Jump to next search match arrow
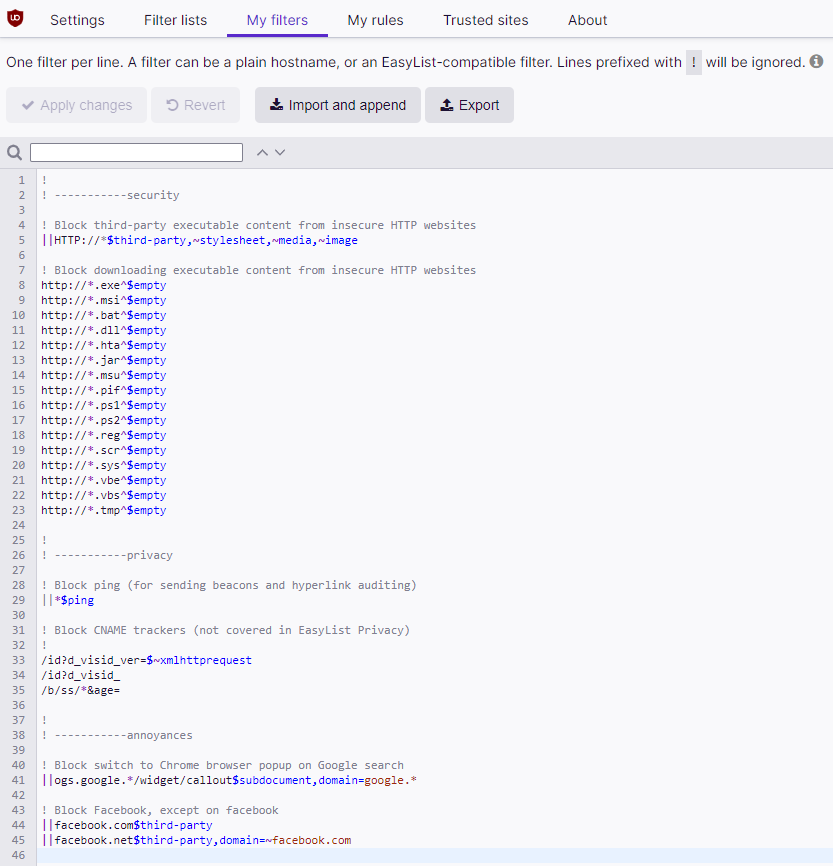This screenshot has width=833, height=866. [x=280, y=152]
